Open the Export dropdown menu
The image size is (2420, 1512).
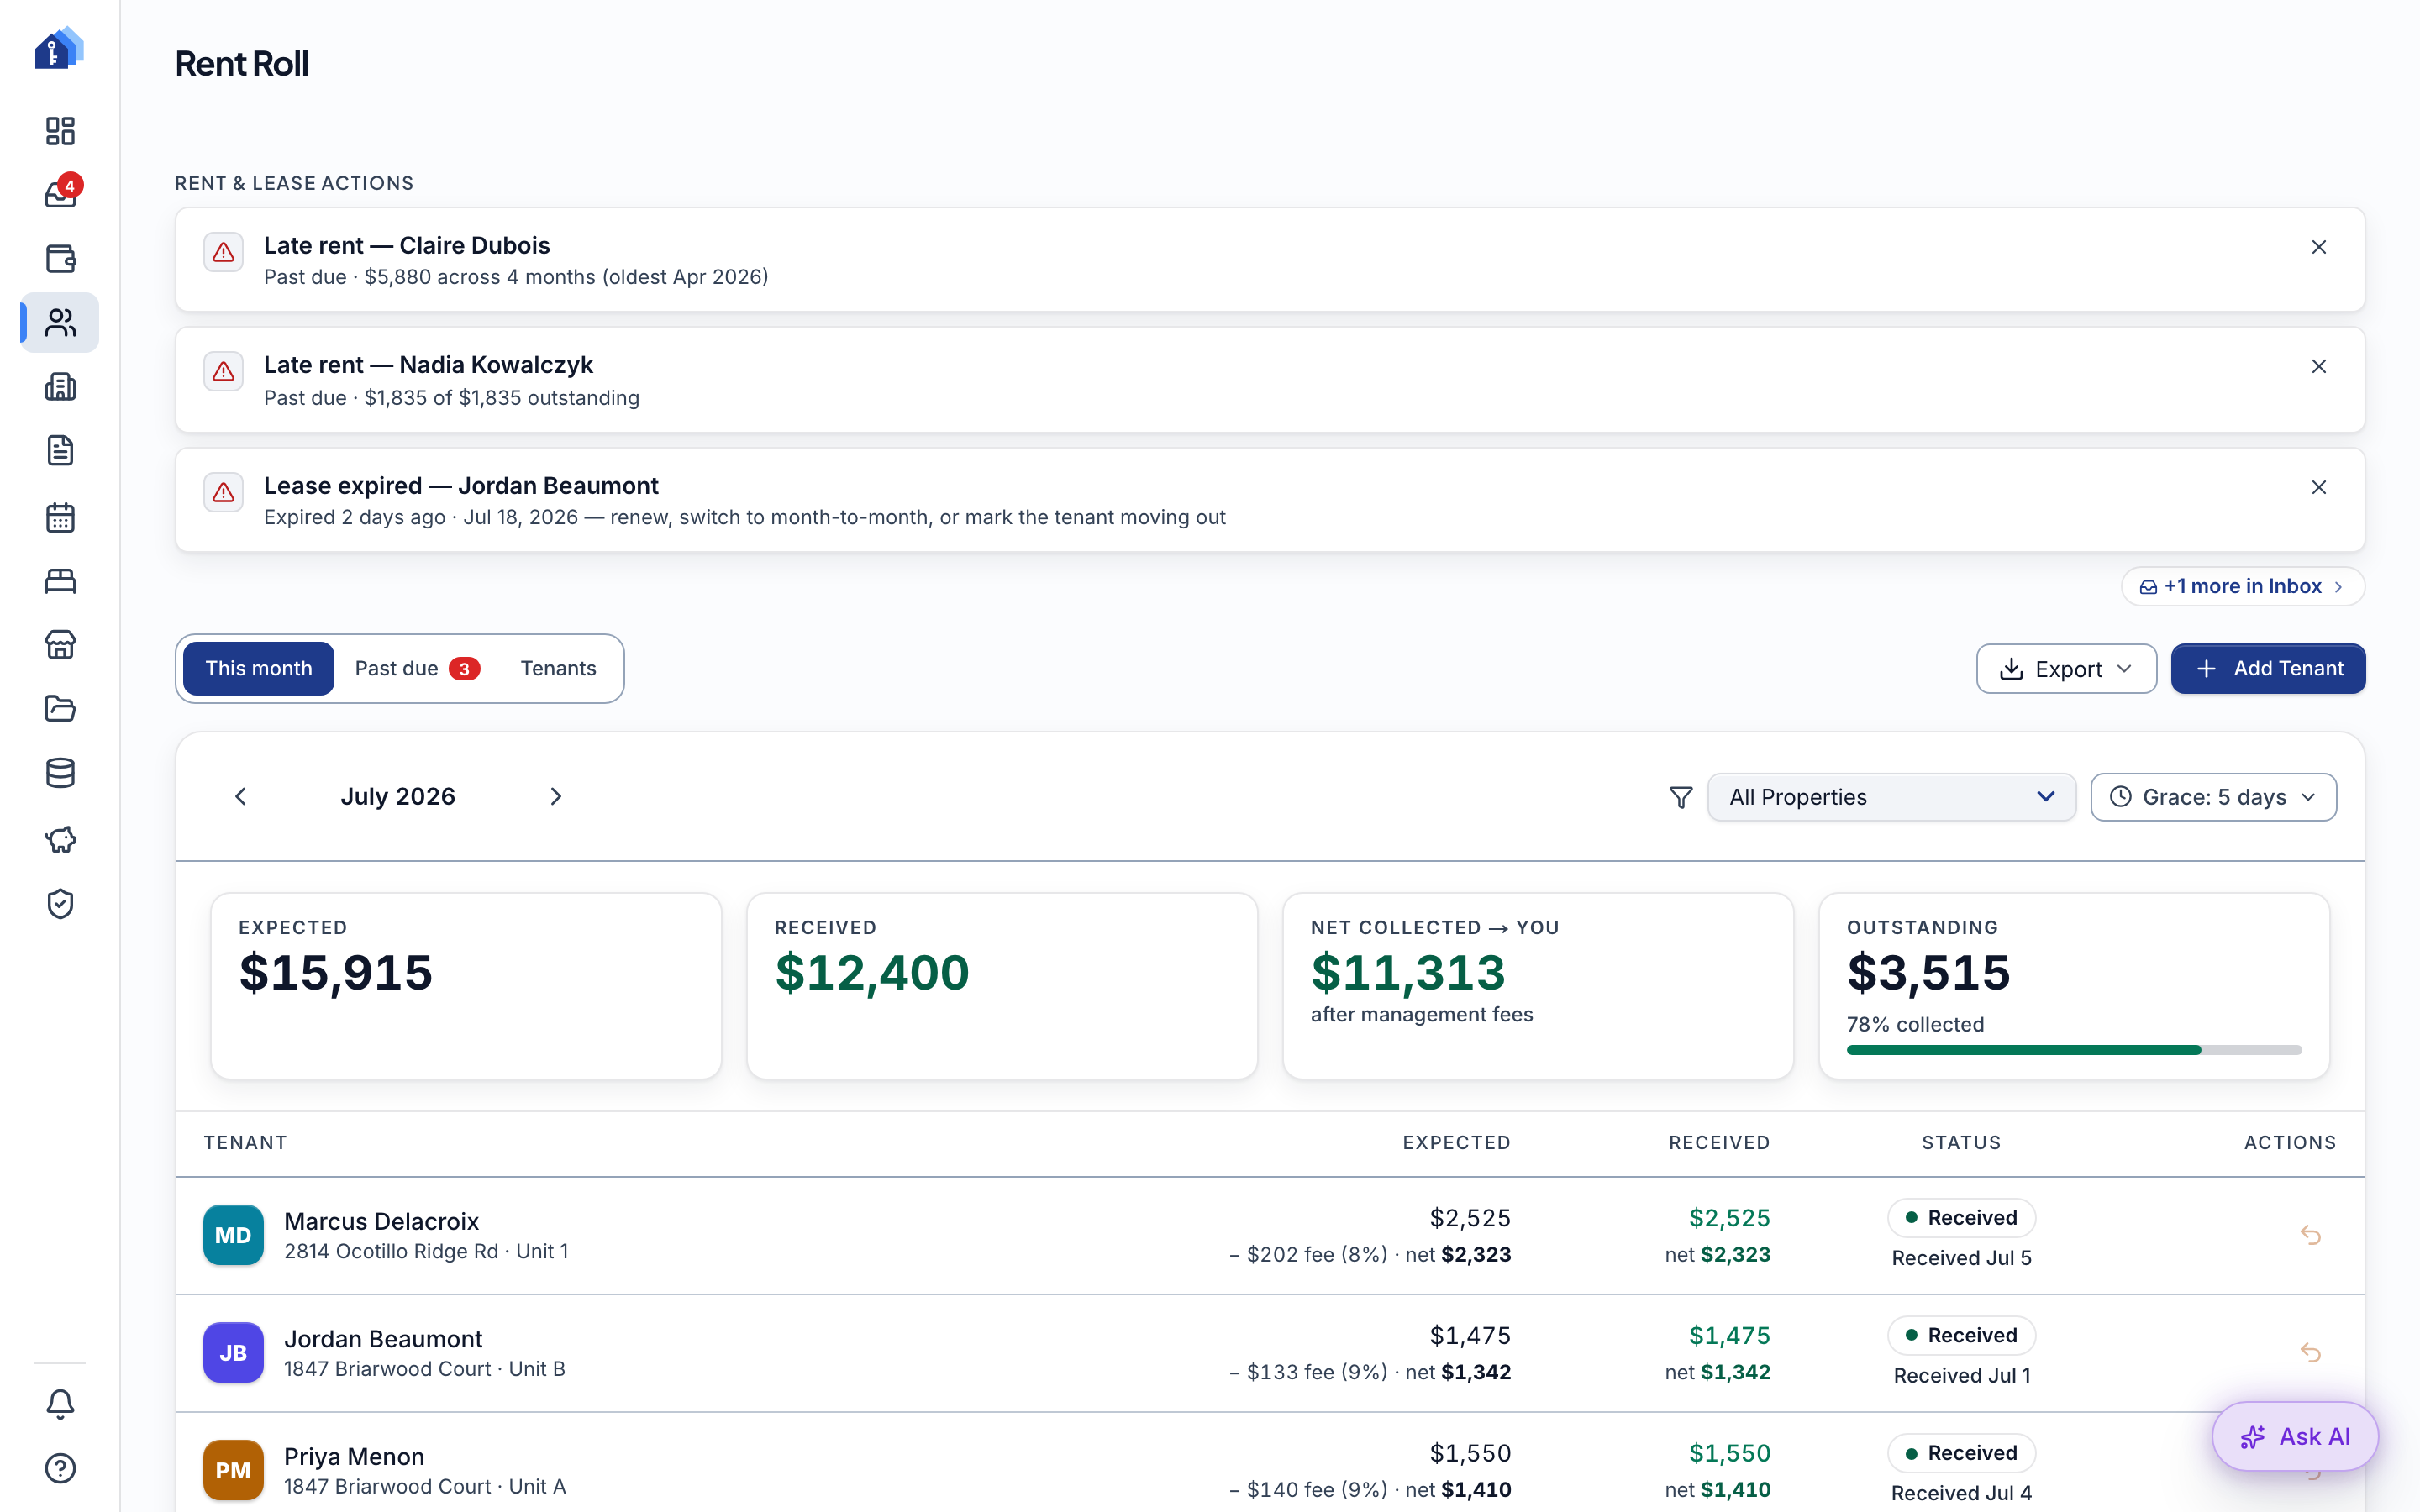[2066, 669]
